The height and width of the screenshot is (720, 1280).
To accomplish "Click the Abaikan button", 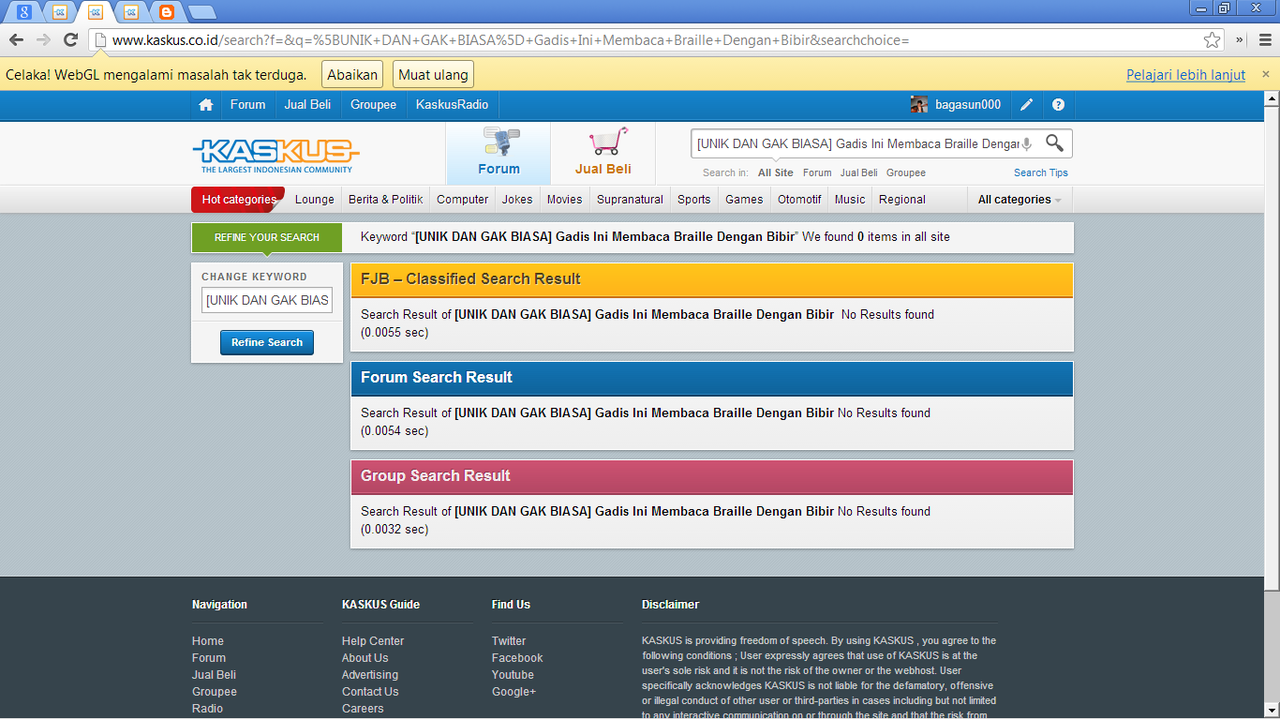I will click(x=353, y=75).
